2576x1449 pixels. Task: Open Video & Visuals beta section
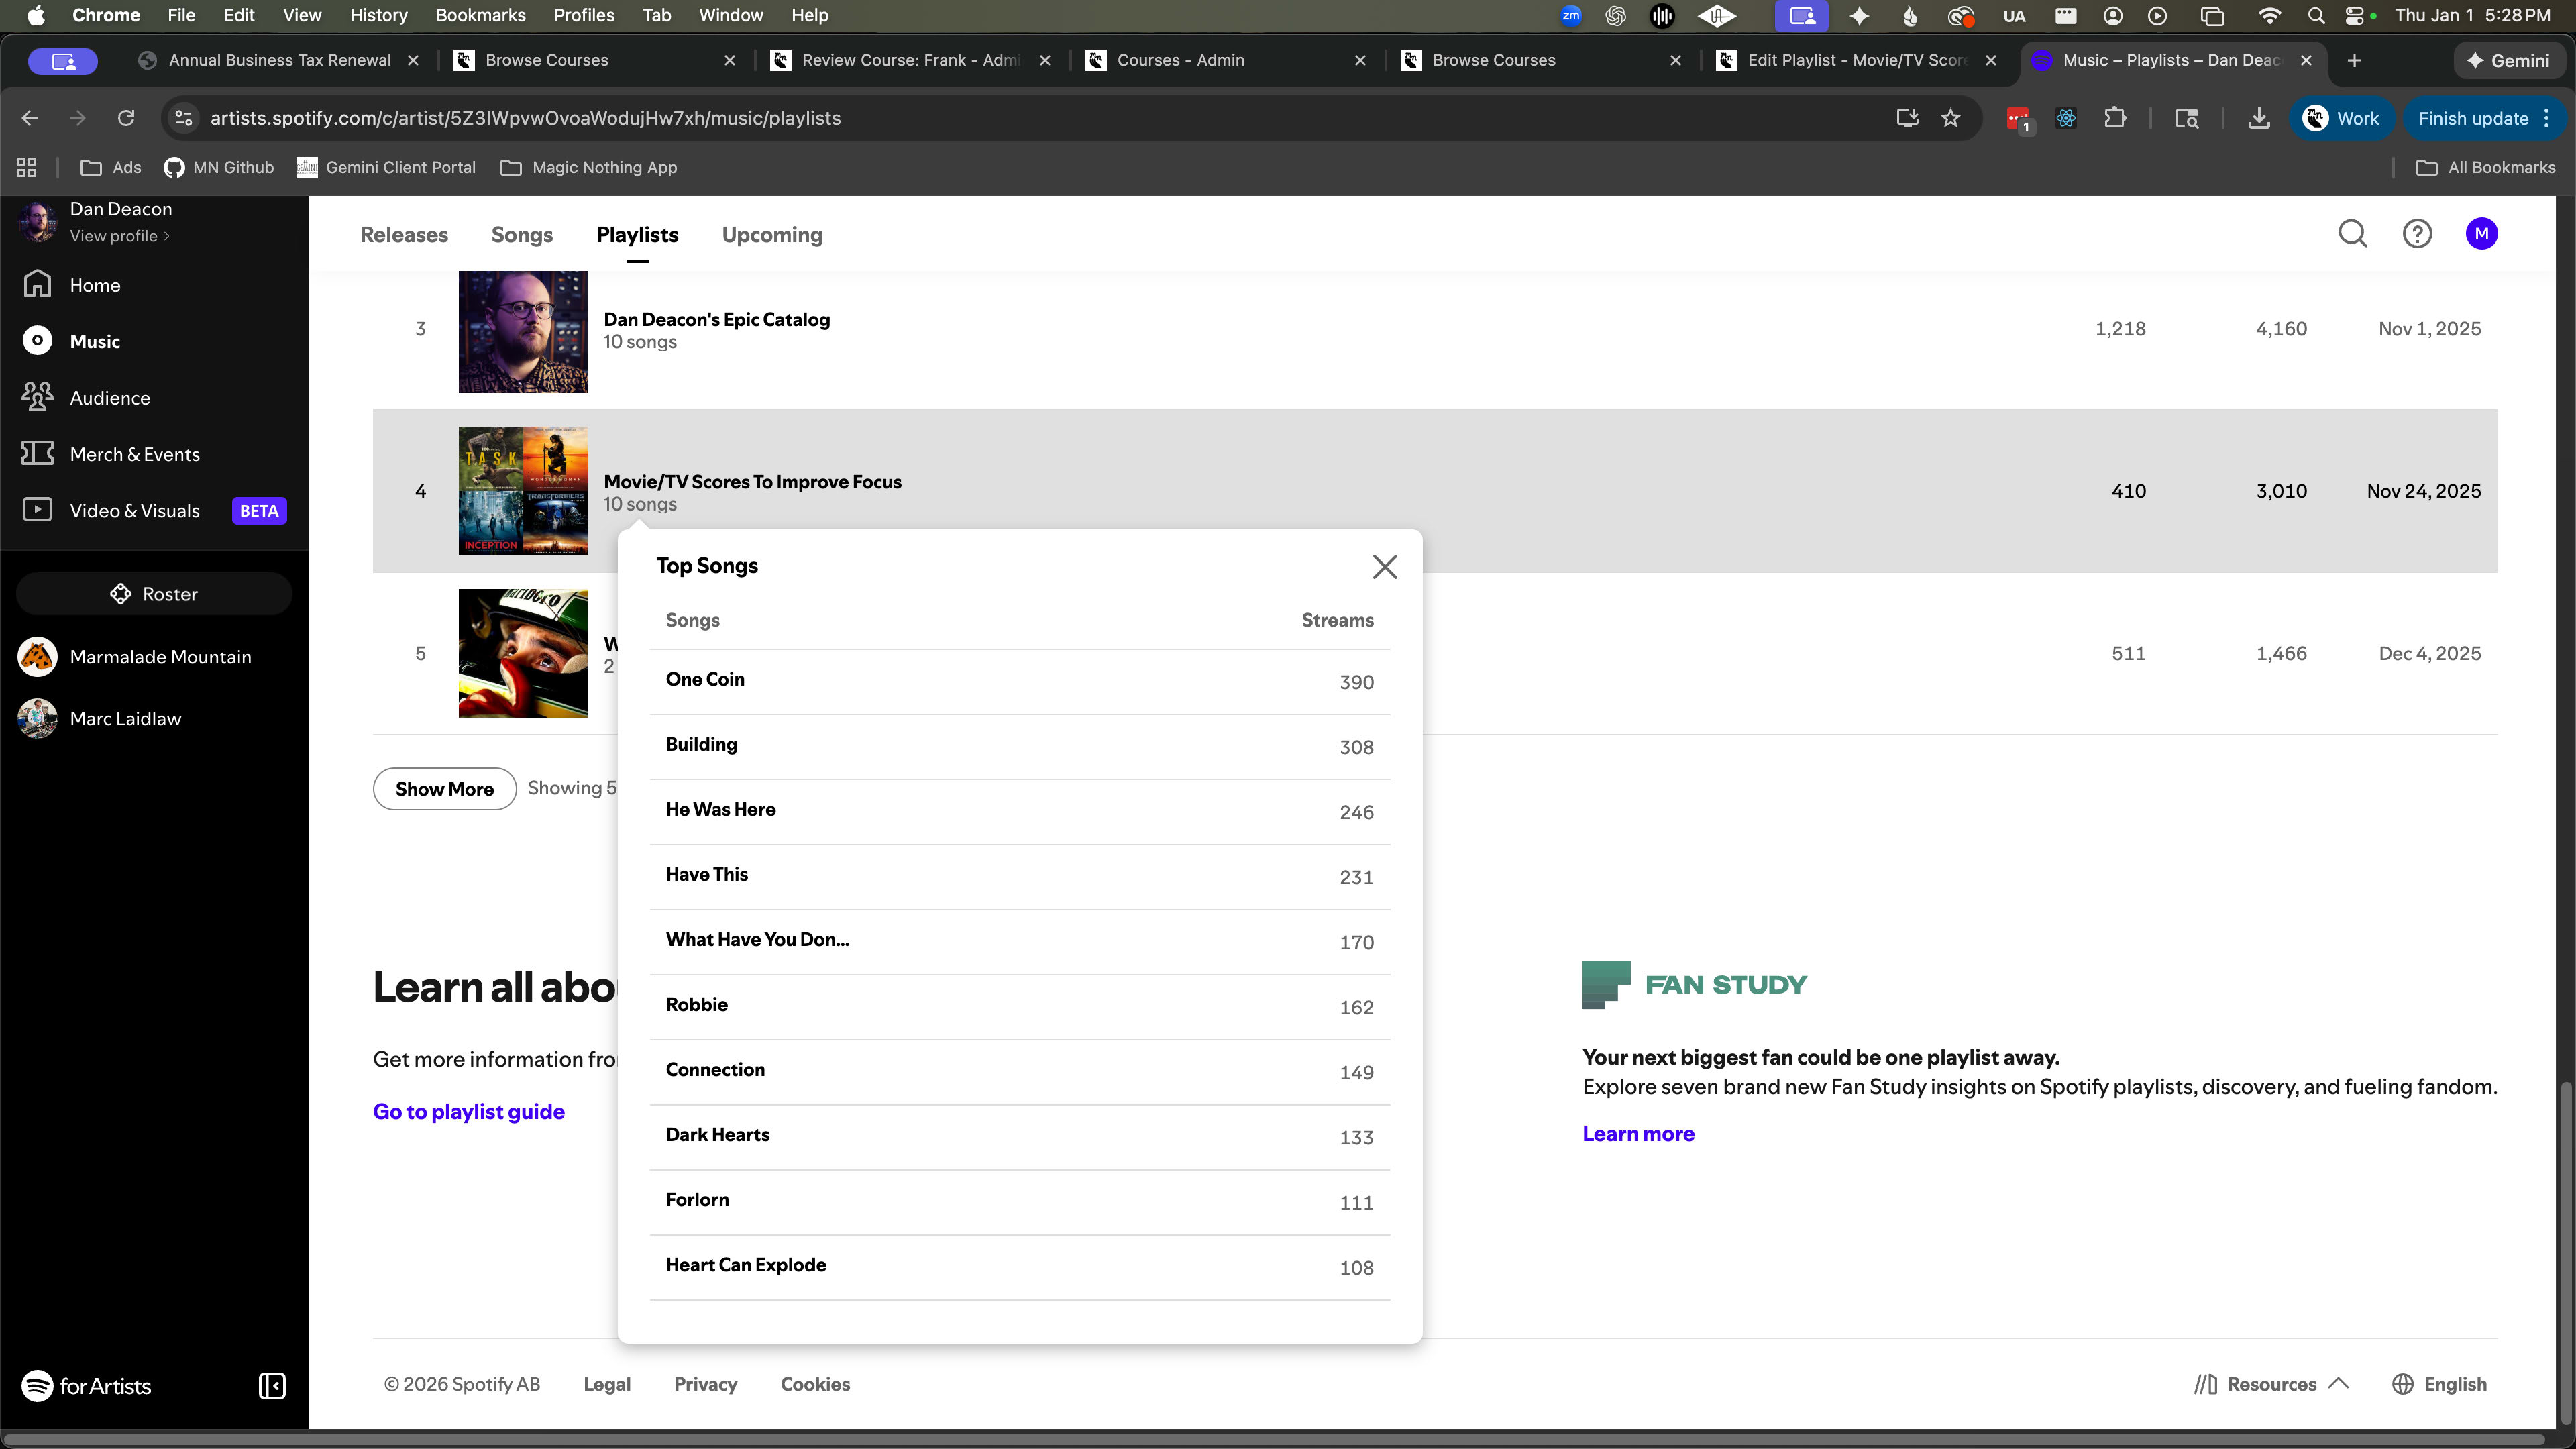point(134,511)
